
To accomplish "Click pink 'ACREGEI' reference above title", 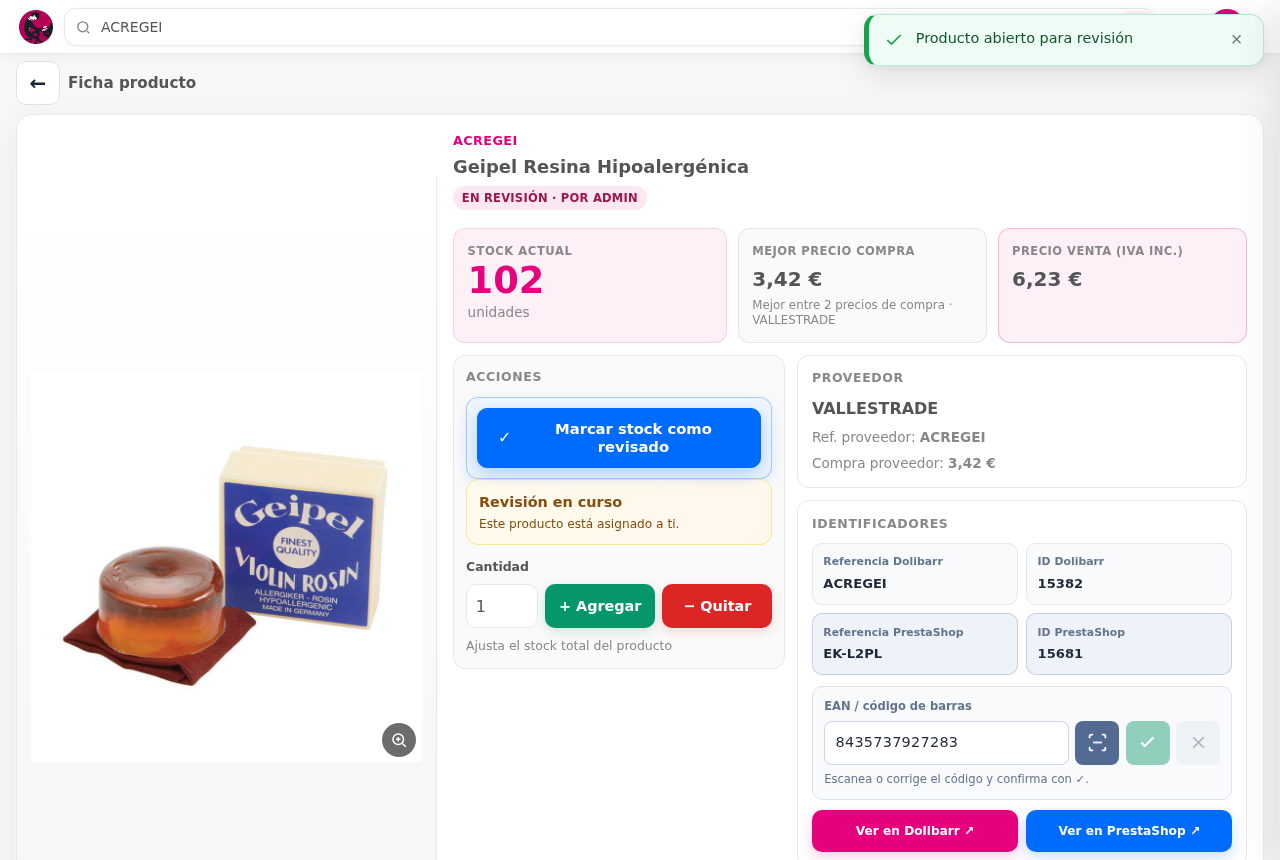I will pos(485,141).
